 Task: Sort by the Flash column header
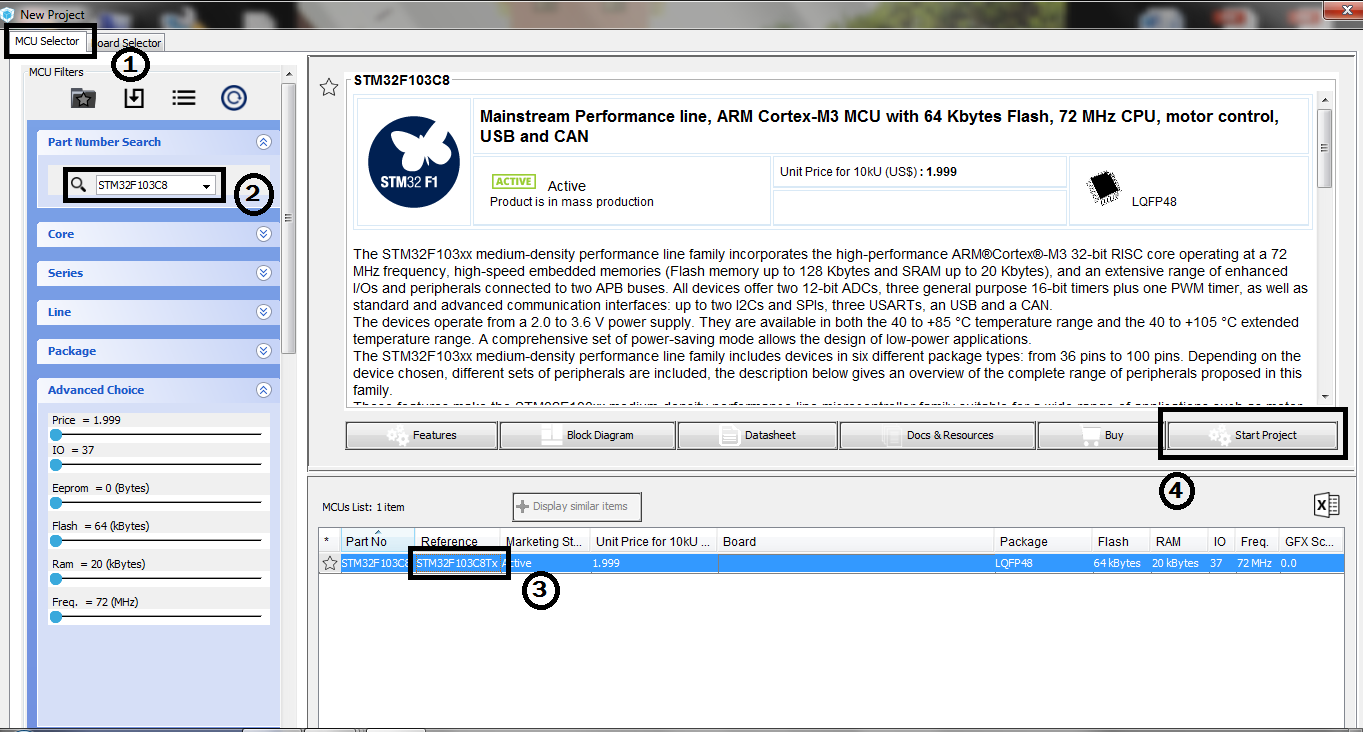[1121, 541]
